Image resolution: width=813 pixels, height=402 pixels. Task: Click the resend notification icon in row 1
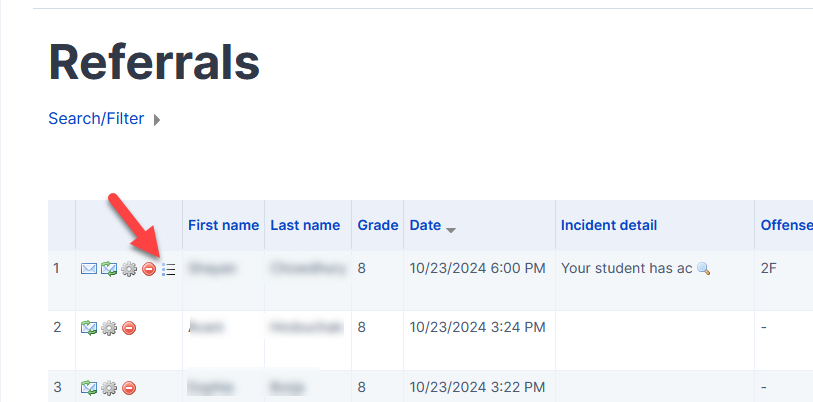(x=108, y=269)
